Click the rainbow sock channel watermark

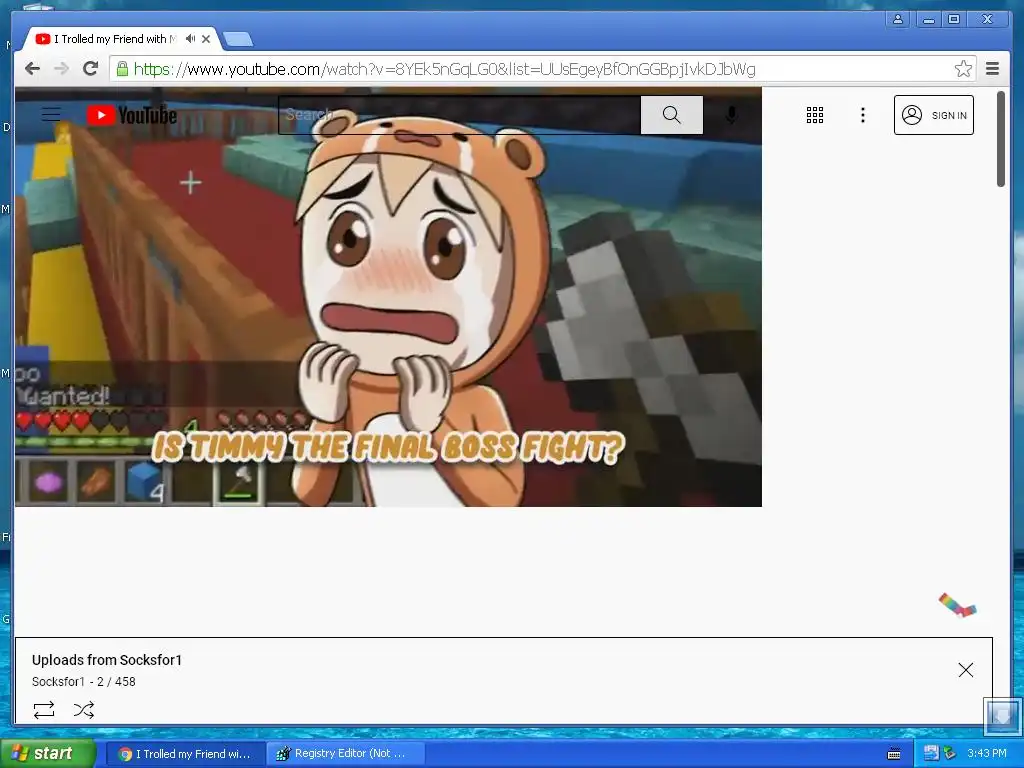pyautogui.click(x=957, y=605)
